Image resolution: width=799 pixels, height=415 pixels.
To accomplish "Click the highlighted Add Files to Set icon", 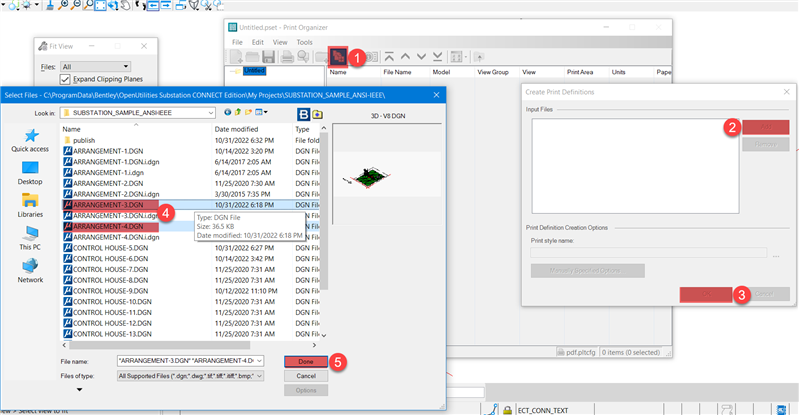I will (341, 57).
